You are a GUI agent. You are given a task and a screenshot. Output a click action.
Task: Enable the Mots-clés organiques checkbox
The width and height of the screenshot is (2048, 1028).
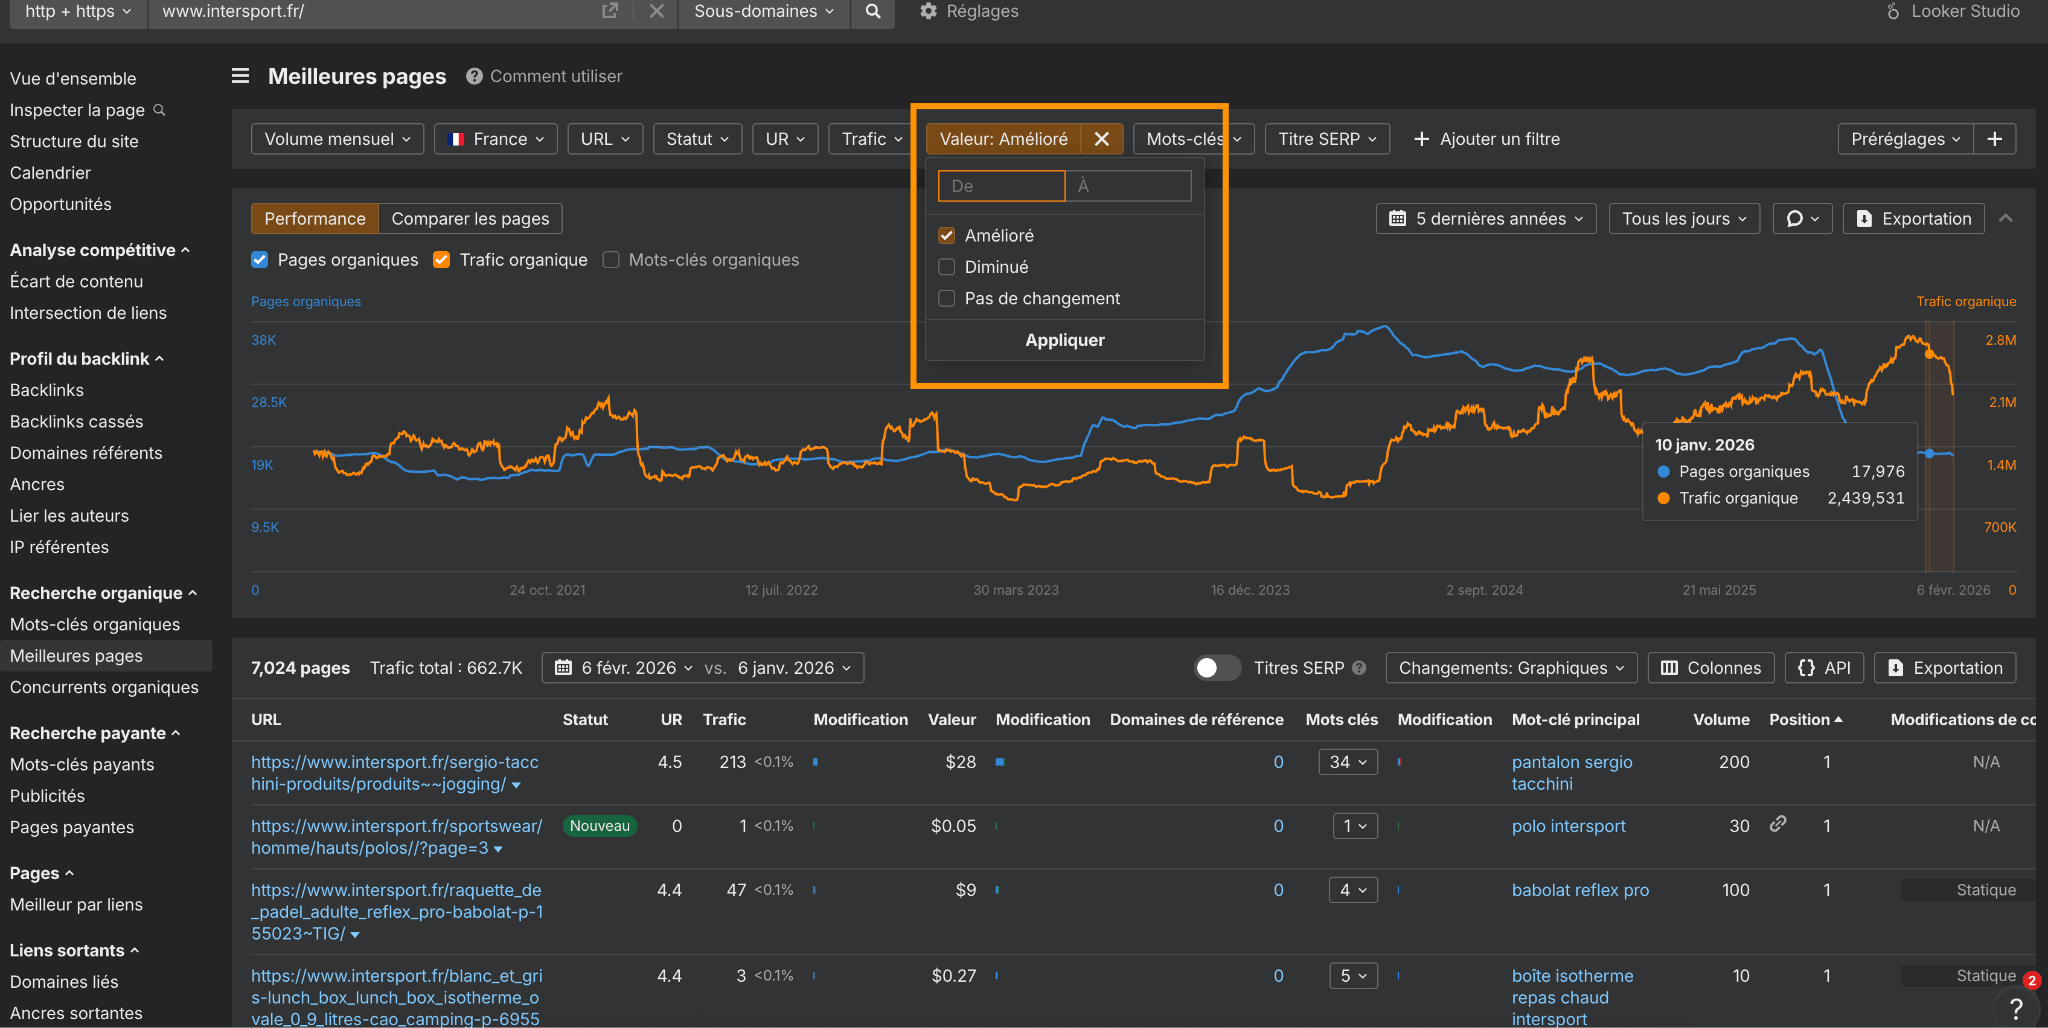click(611, 260)
